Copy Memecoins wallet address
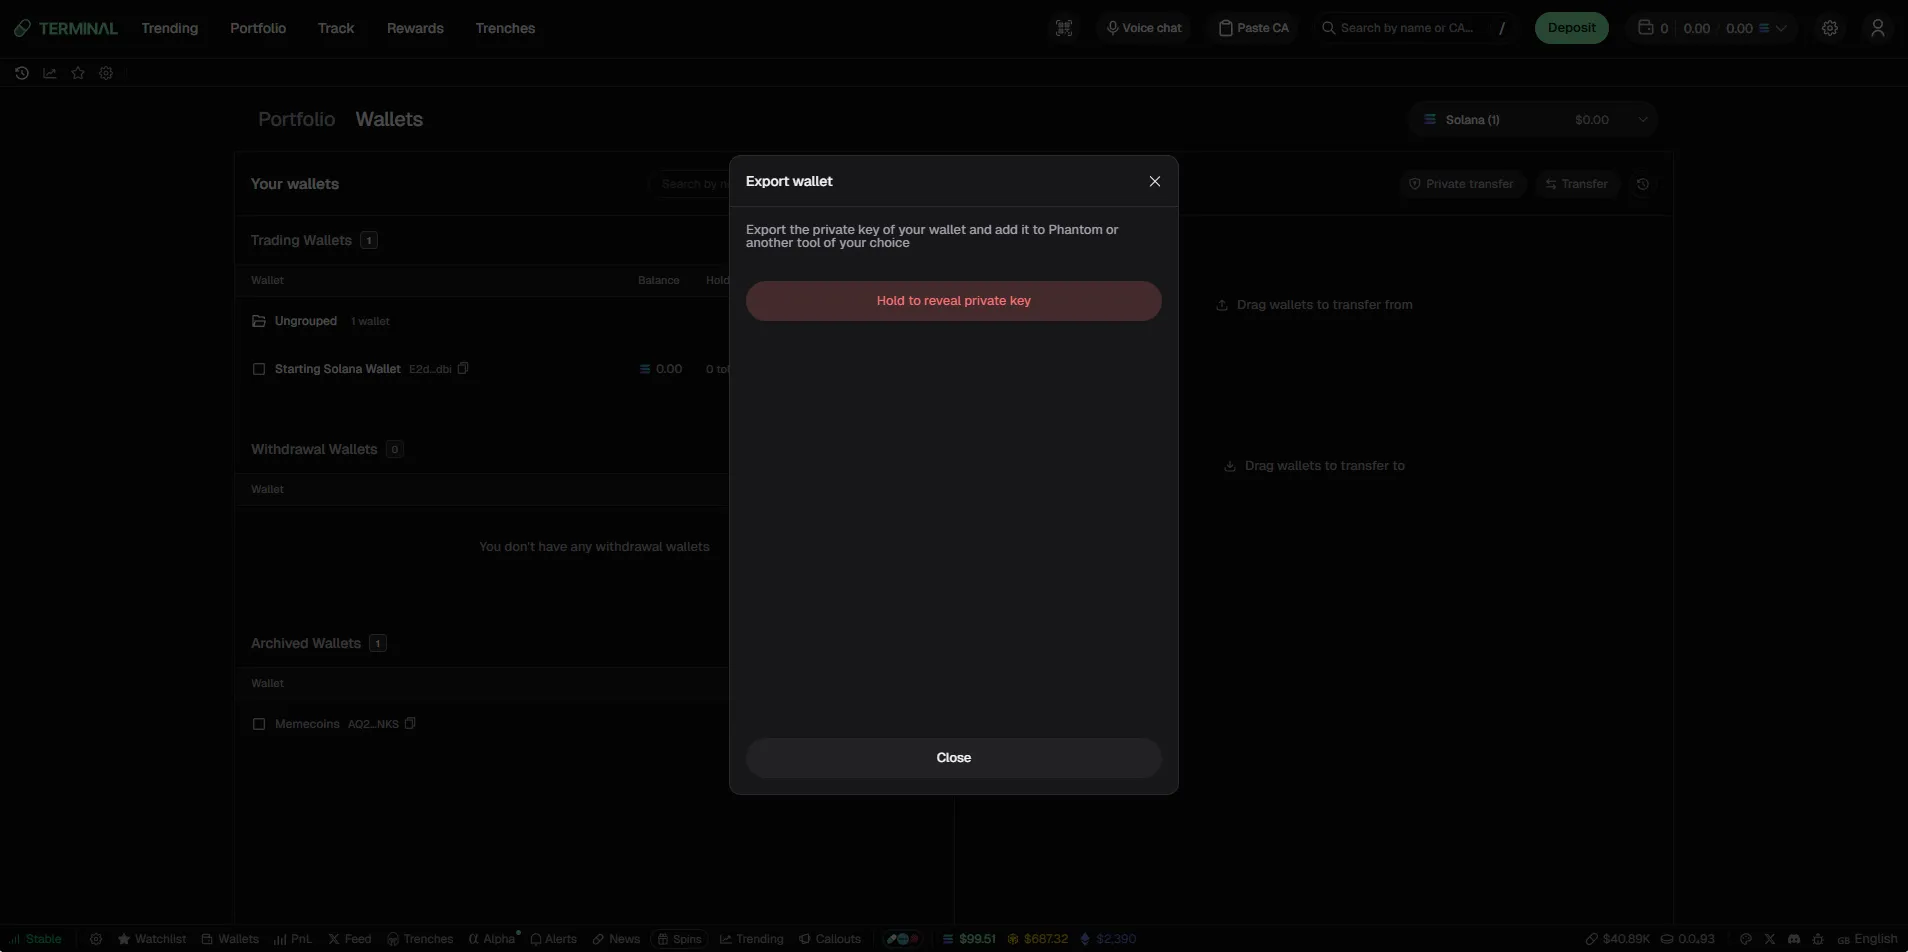Image resolution: width=1908 pixels, height=952 pixels. 410,723
